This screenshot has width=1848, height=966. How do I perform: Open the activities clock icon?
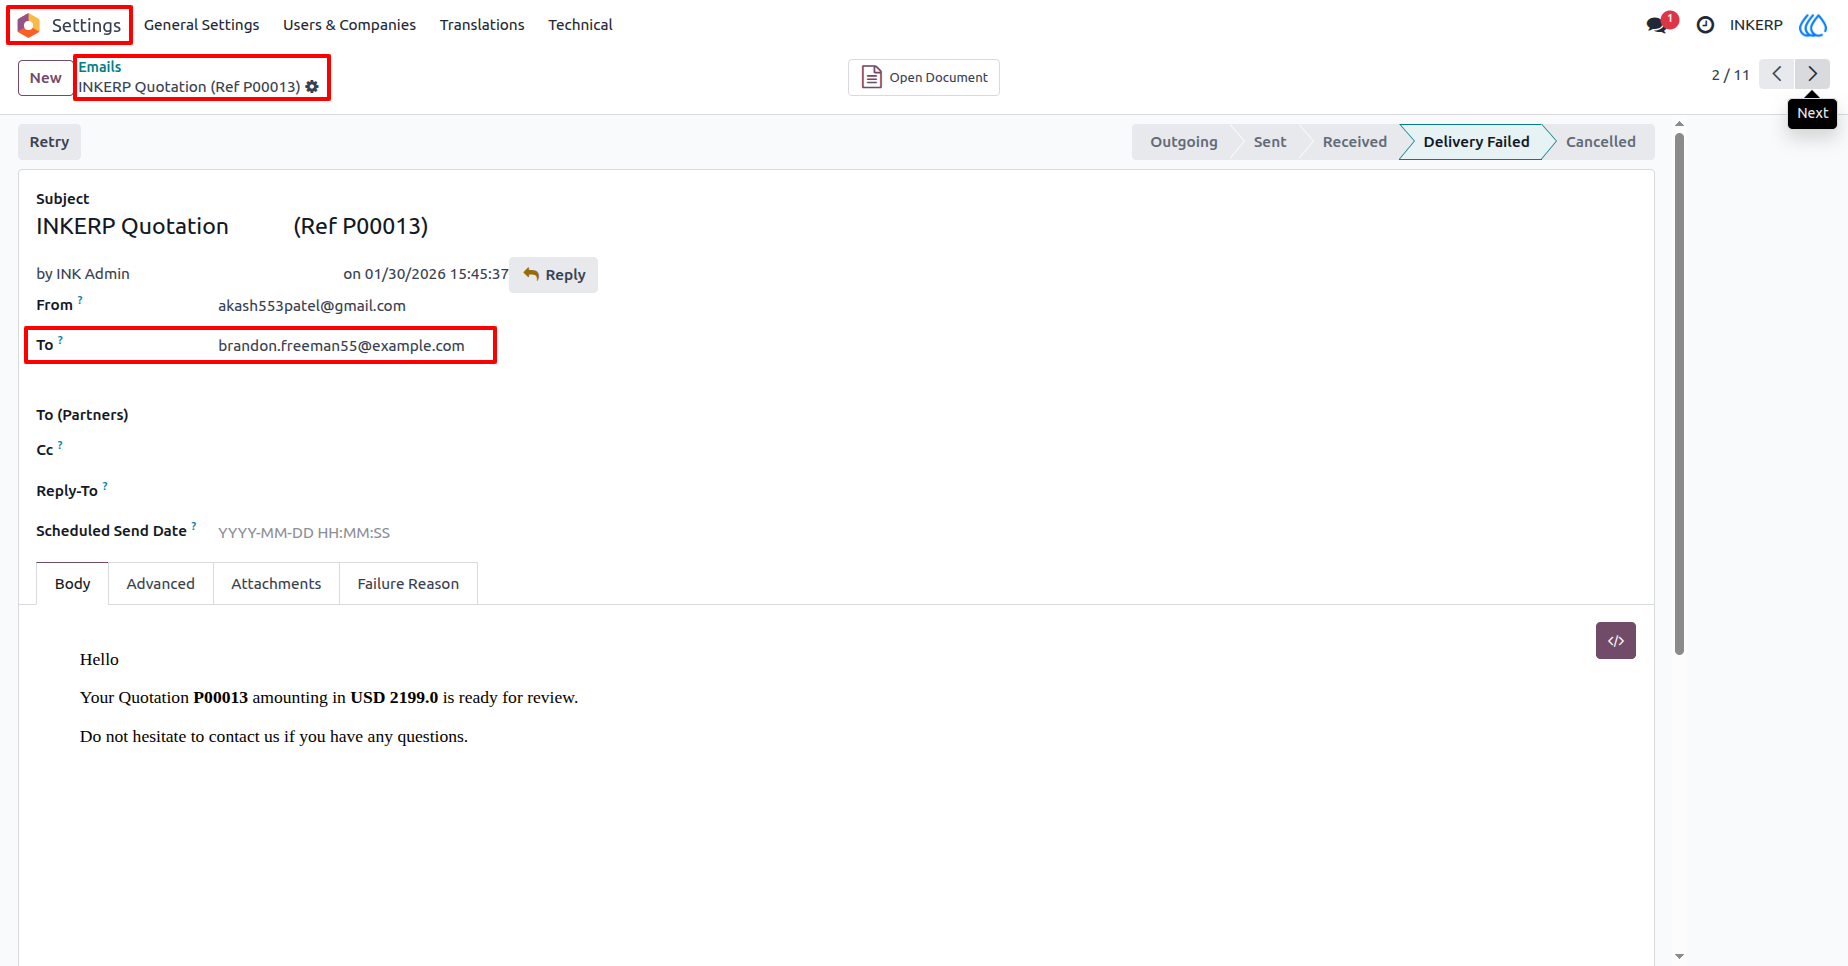click(1706, 25)
